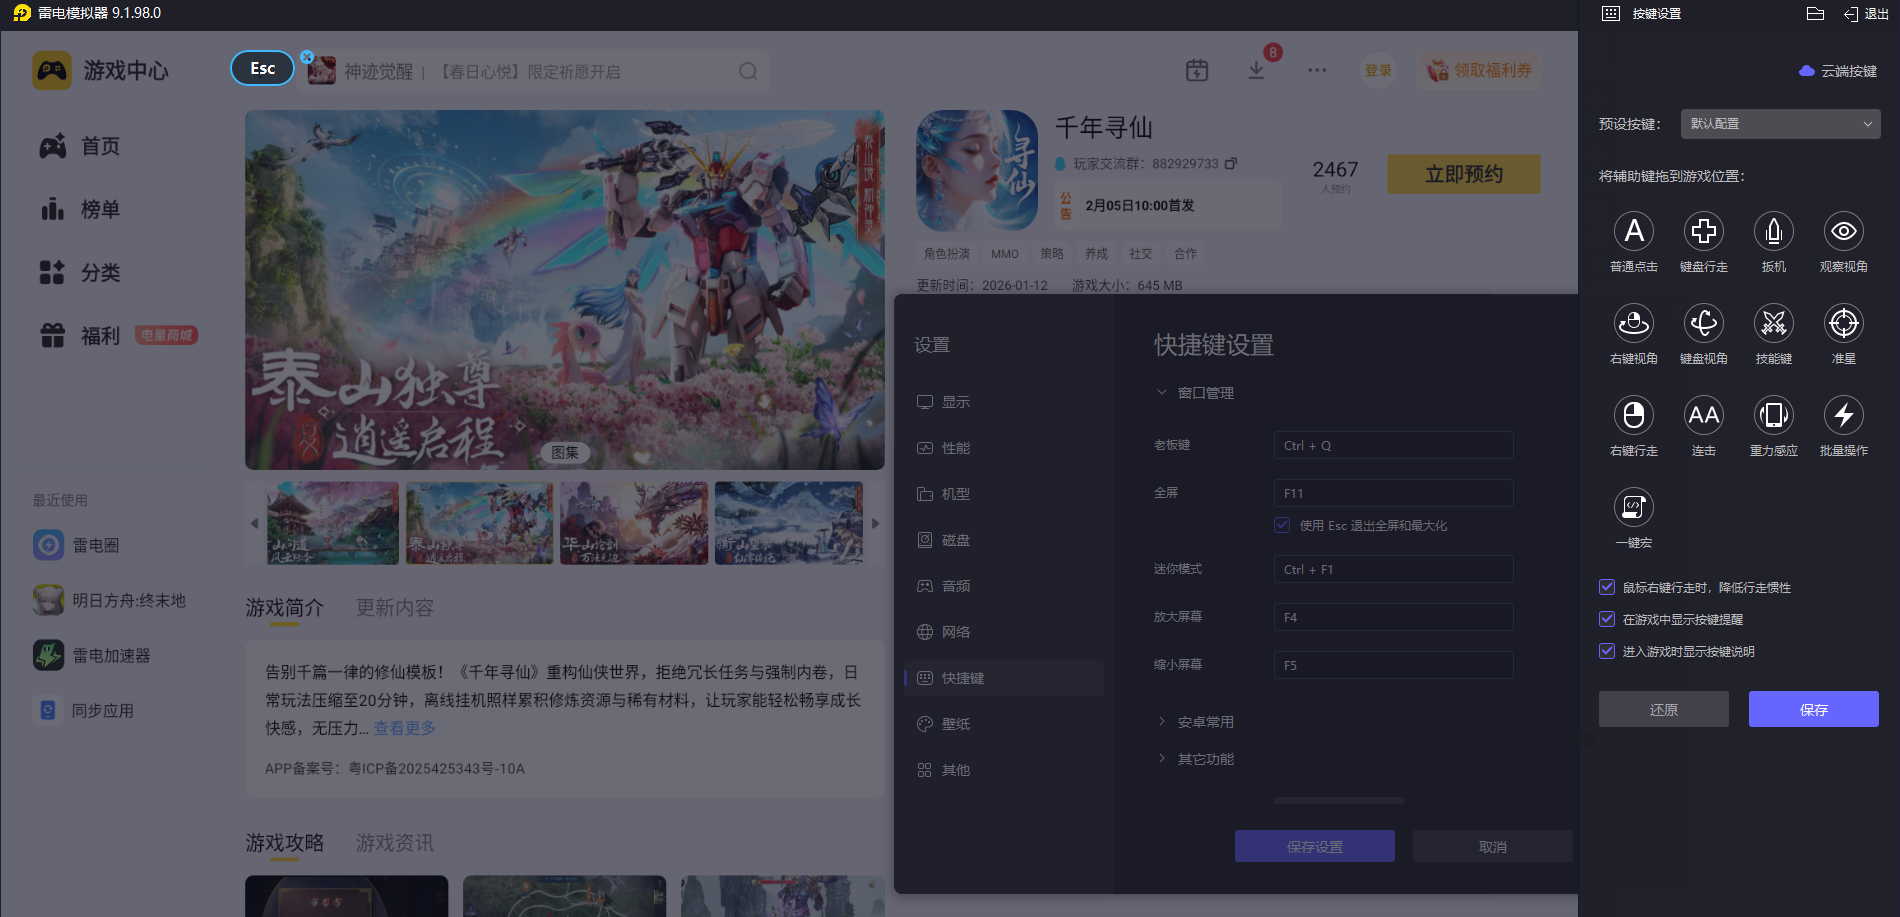The height and width of the screenshot is (917, 1900).
Task: Toggle 鼠标右键行走时，降低行走惯性 checkbox
Action: (x=1607, y=587)
